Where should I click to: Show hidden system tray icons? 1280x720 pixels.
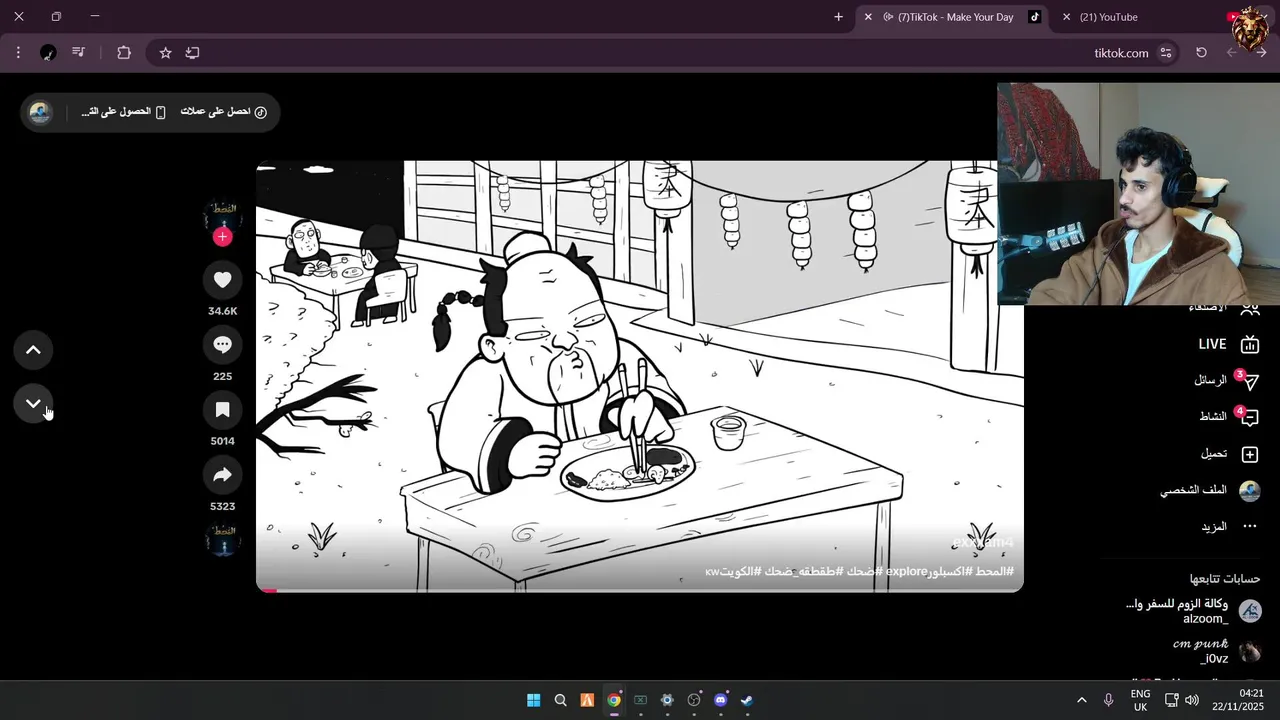click(1082, 700)
